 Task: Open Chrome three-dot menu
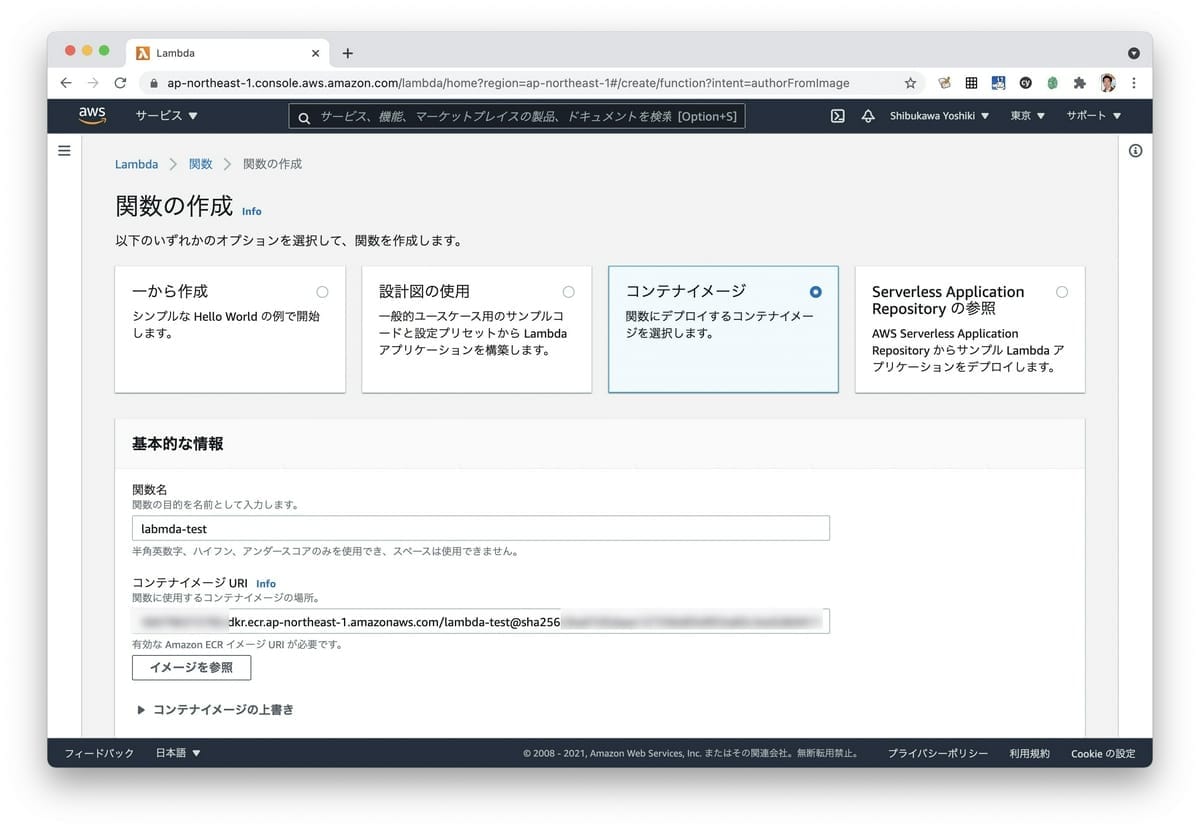(1134, 83)
